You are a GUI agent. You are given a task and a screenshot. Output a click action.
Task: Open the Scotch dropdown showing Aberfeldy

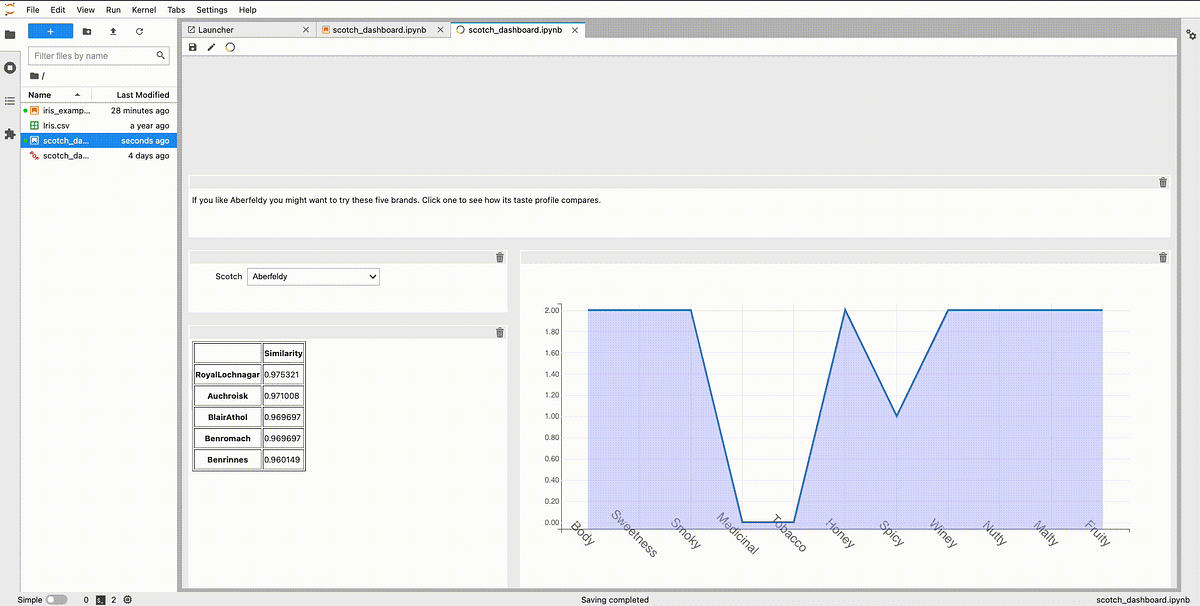(x=313, y=276)
